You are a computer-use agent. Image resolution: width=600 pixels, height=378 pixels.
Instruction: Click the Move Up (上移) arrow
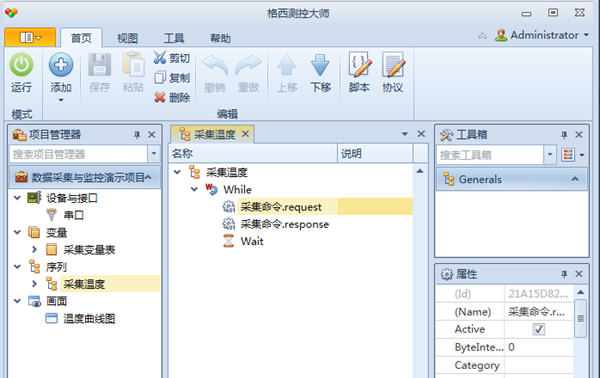pyautogui.click(x=287, y=65)
